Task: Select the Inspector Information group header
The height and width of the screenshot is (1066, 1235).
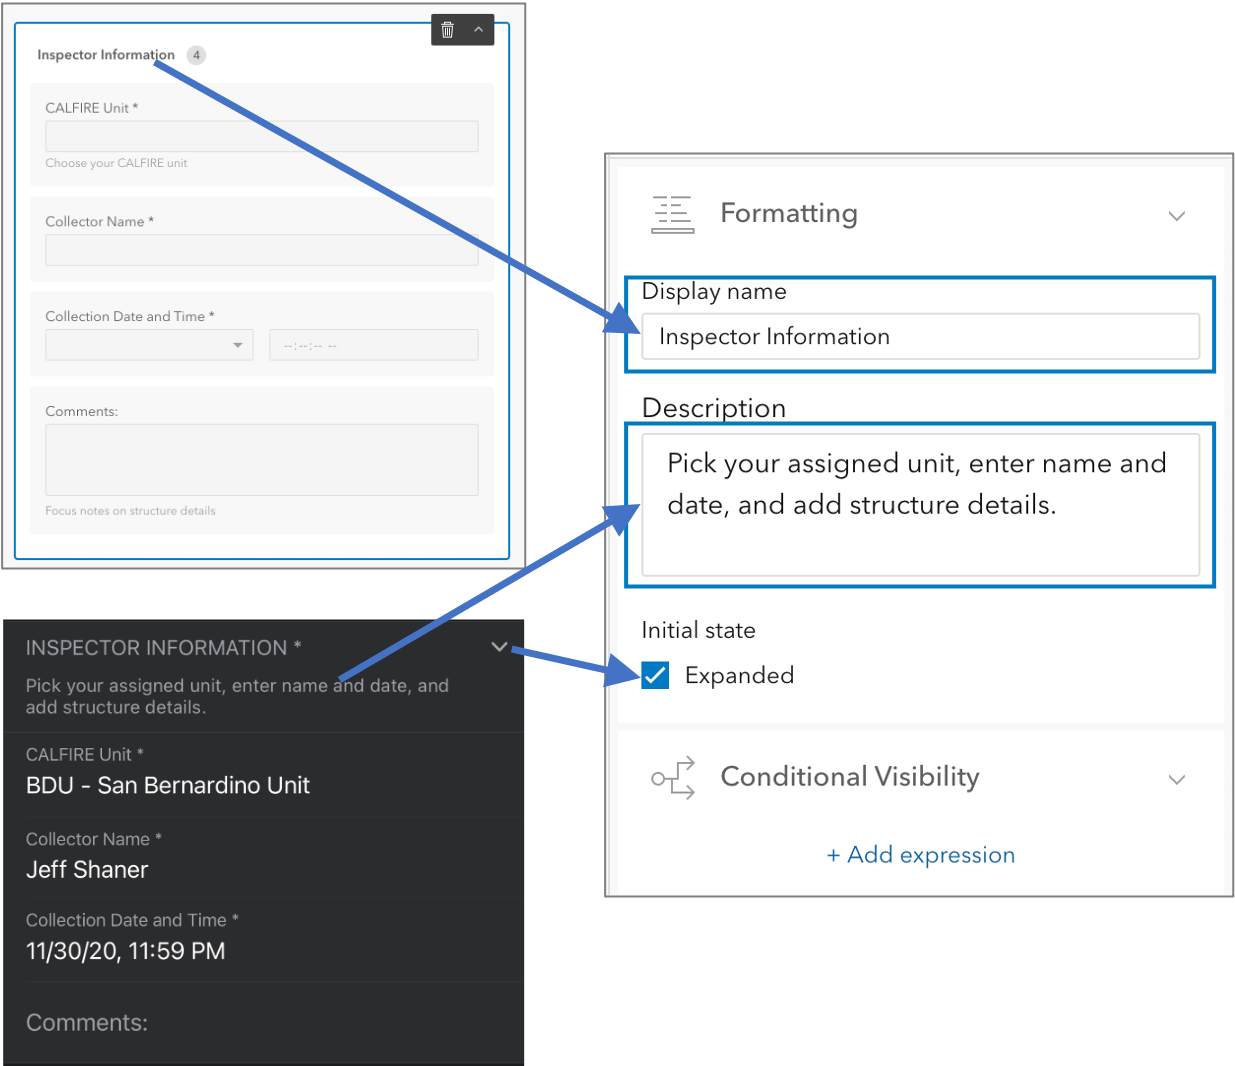Action: click(105, 55)
